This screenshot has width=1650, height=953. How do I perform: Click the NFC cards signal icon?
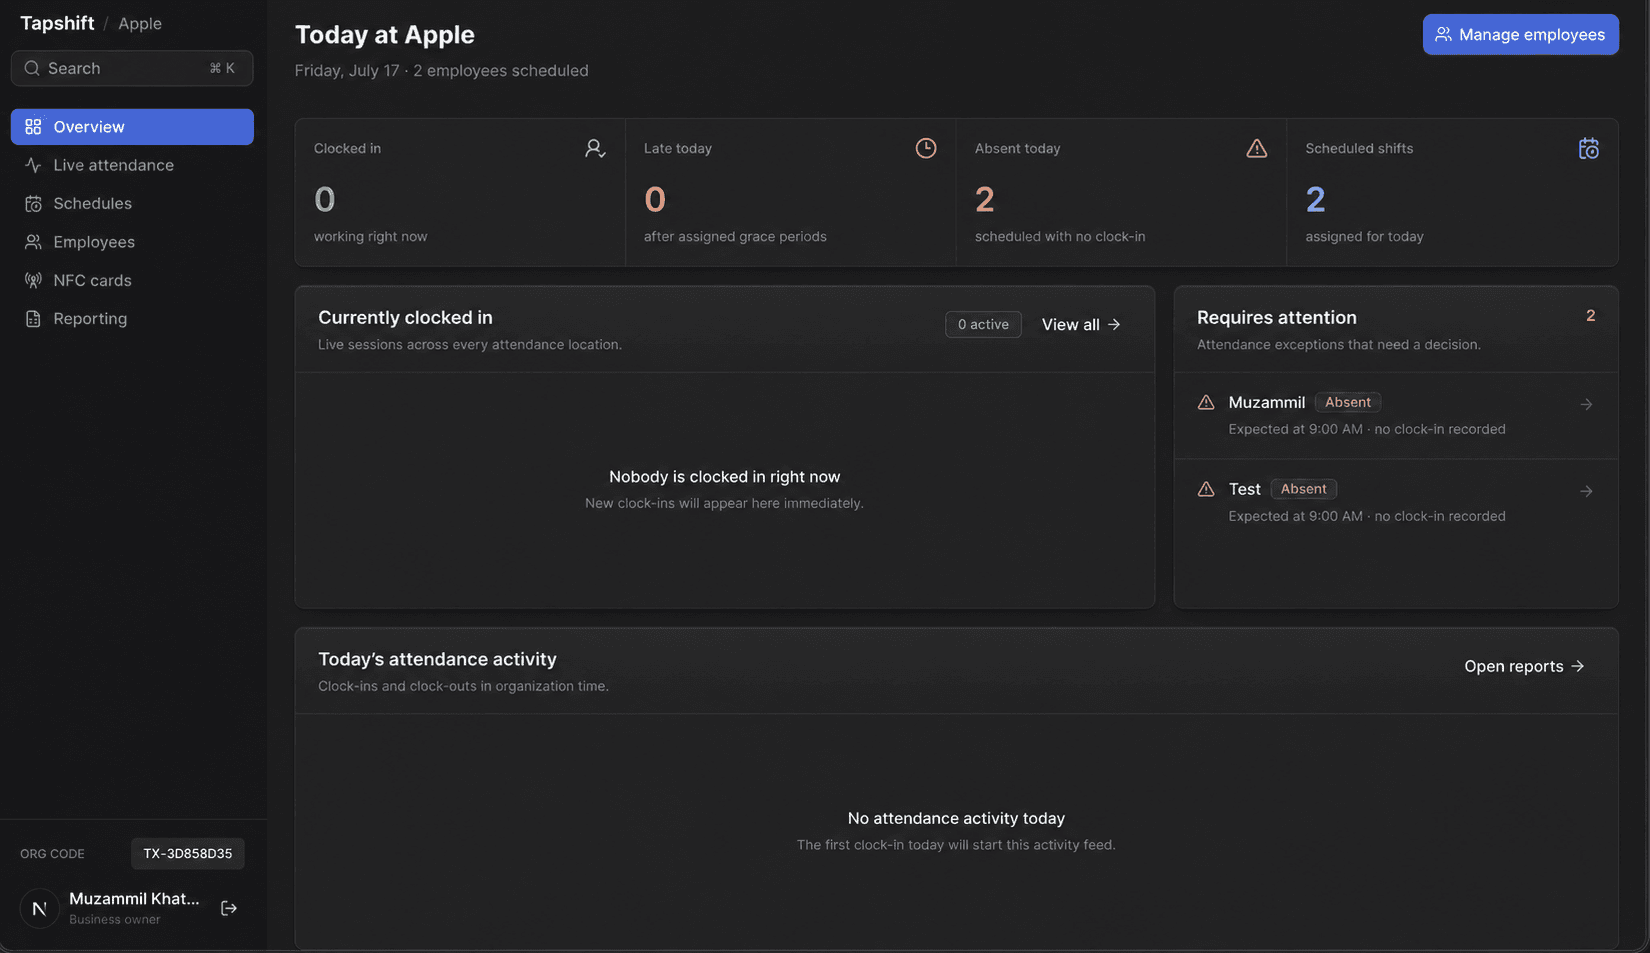pos(33,280)
